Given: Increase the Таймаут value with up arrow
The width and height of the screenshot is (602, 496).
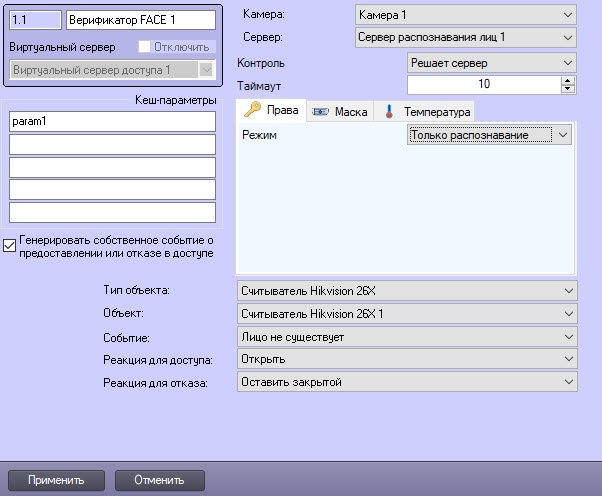Looking at the screenshot, I should tap(569, 80).
